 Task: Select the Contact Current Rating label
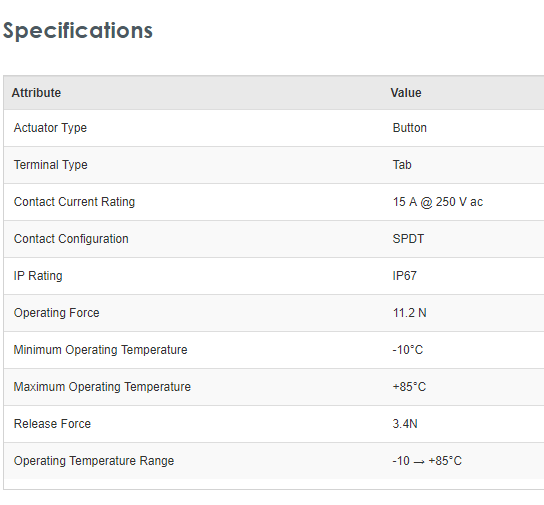tap(74, 202)
